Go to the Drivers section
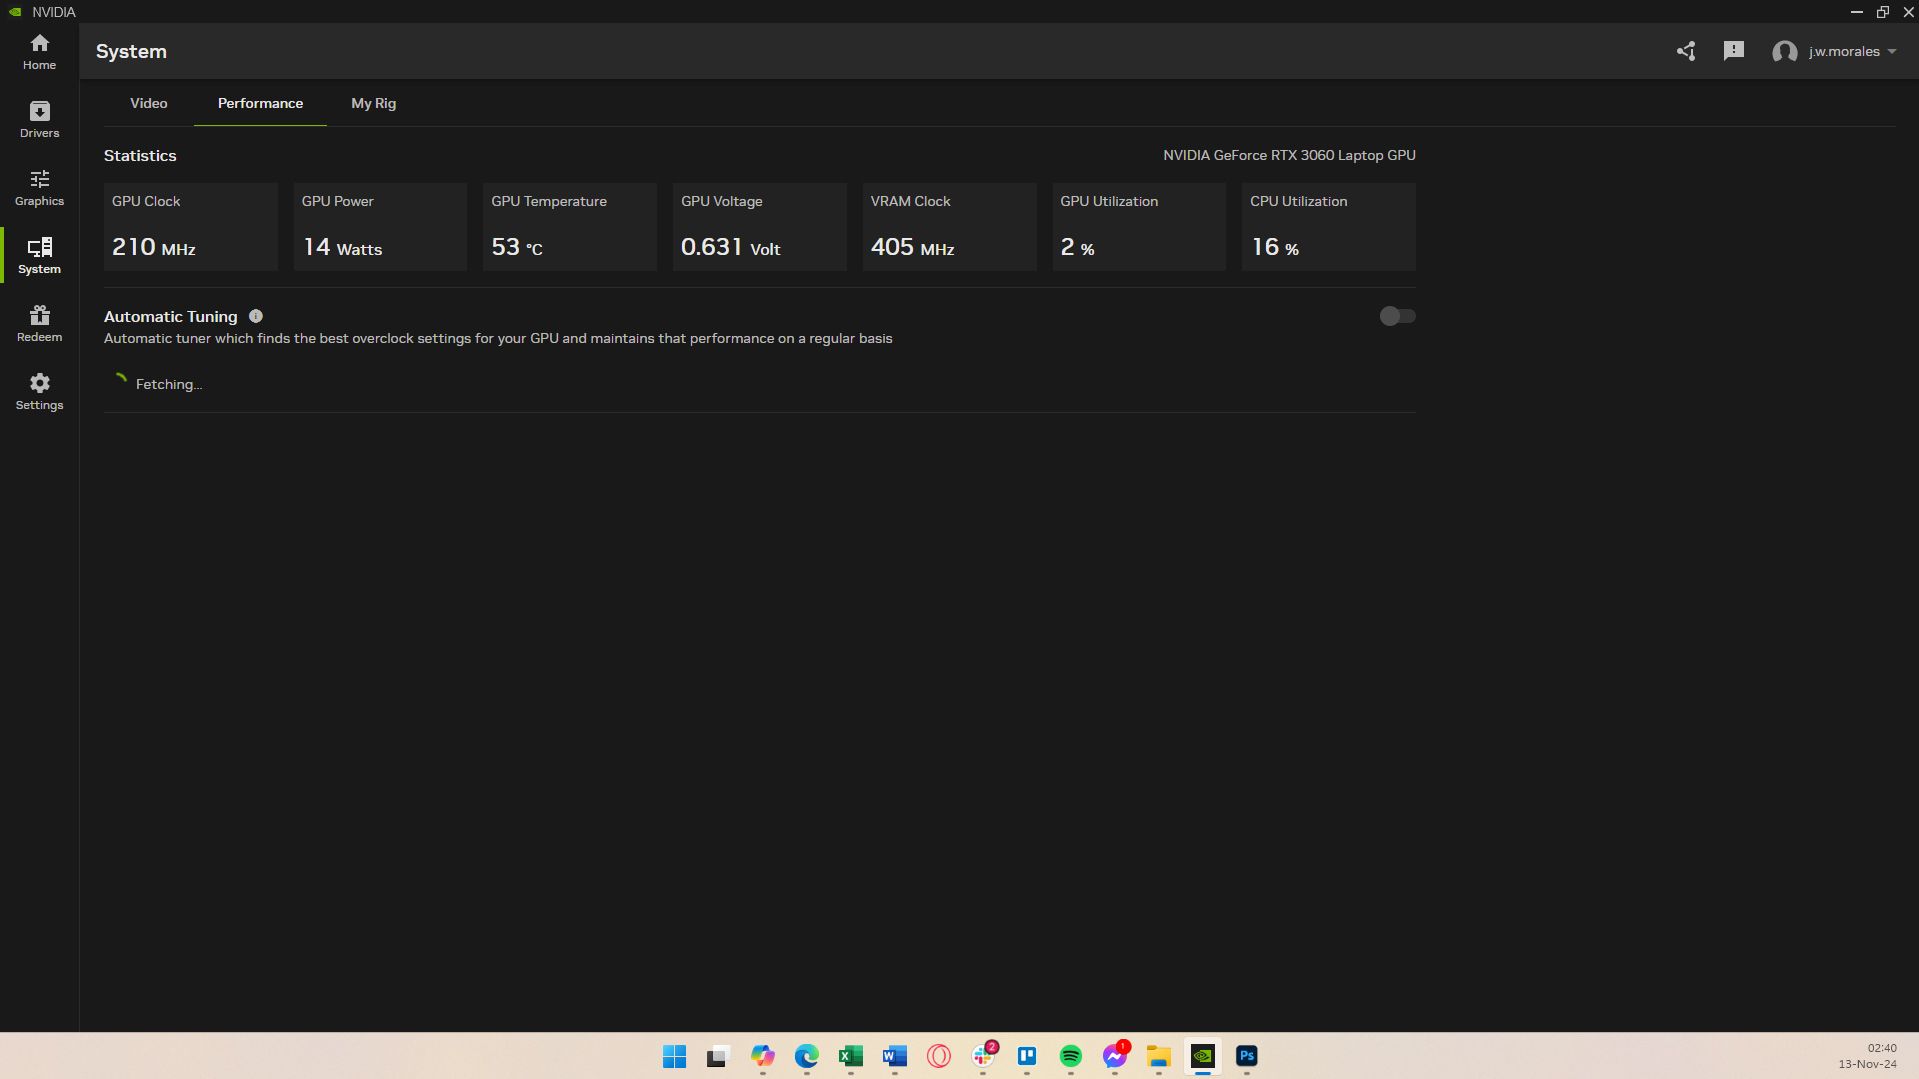 point(39,119)
